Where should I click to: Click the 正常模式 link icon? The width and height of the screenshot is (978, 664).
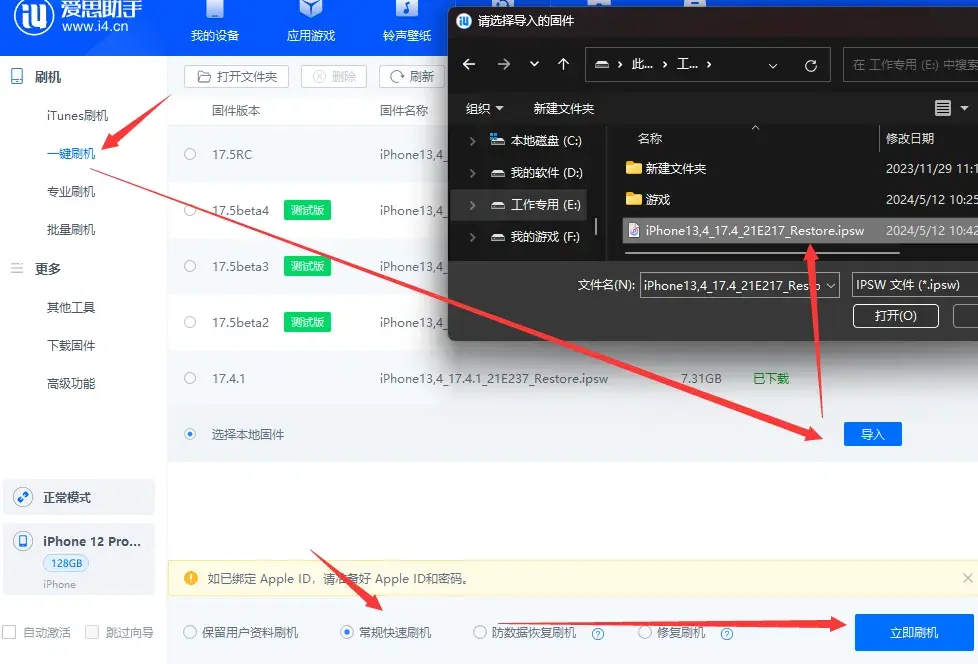coord(23,497)
